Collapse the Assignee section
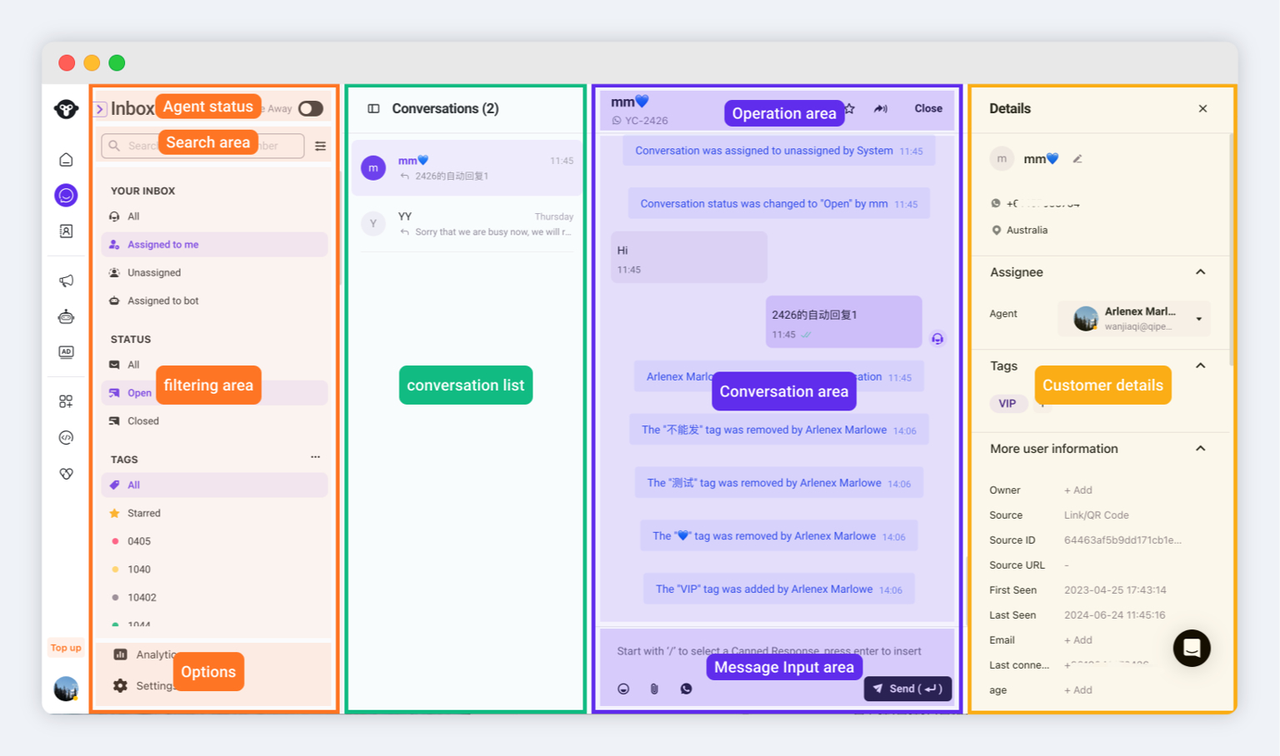The image size is (1280, 756). click(1200, 272)
